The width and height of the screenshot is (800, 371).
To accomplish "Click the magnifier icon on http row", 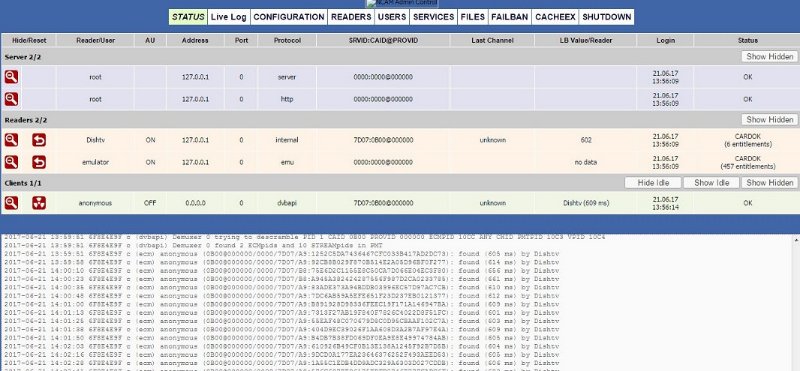I will (x=11, y=99).
